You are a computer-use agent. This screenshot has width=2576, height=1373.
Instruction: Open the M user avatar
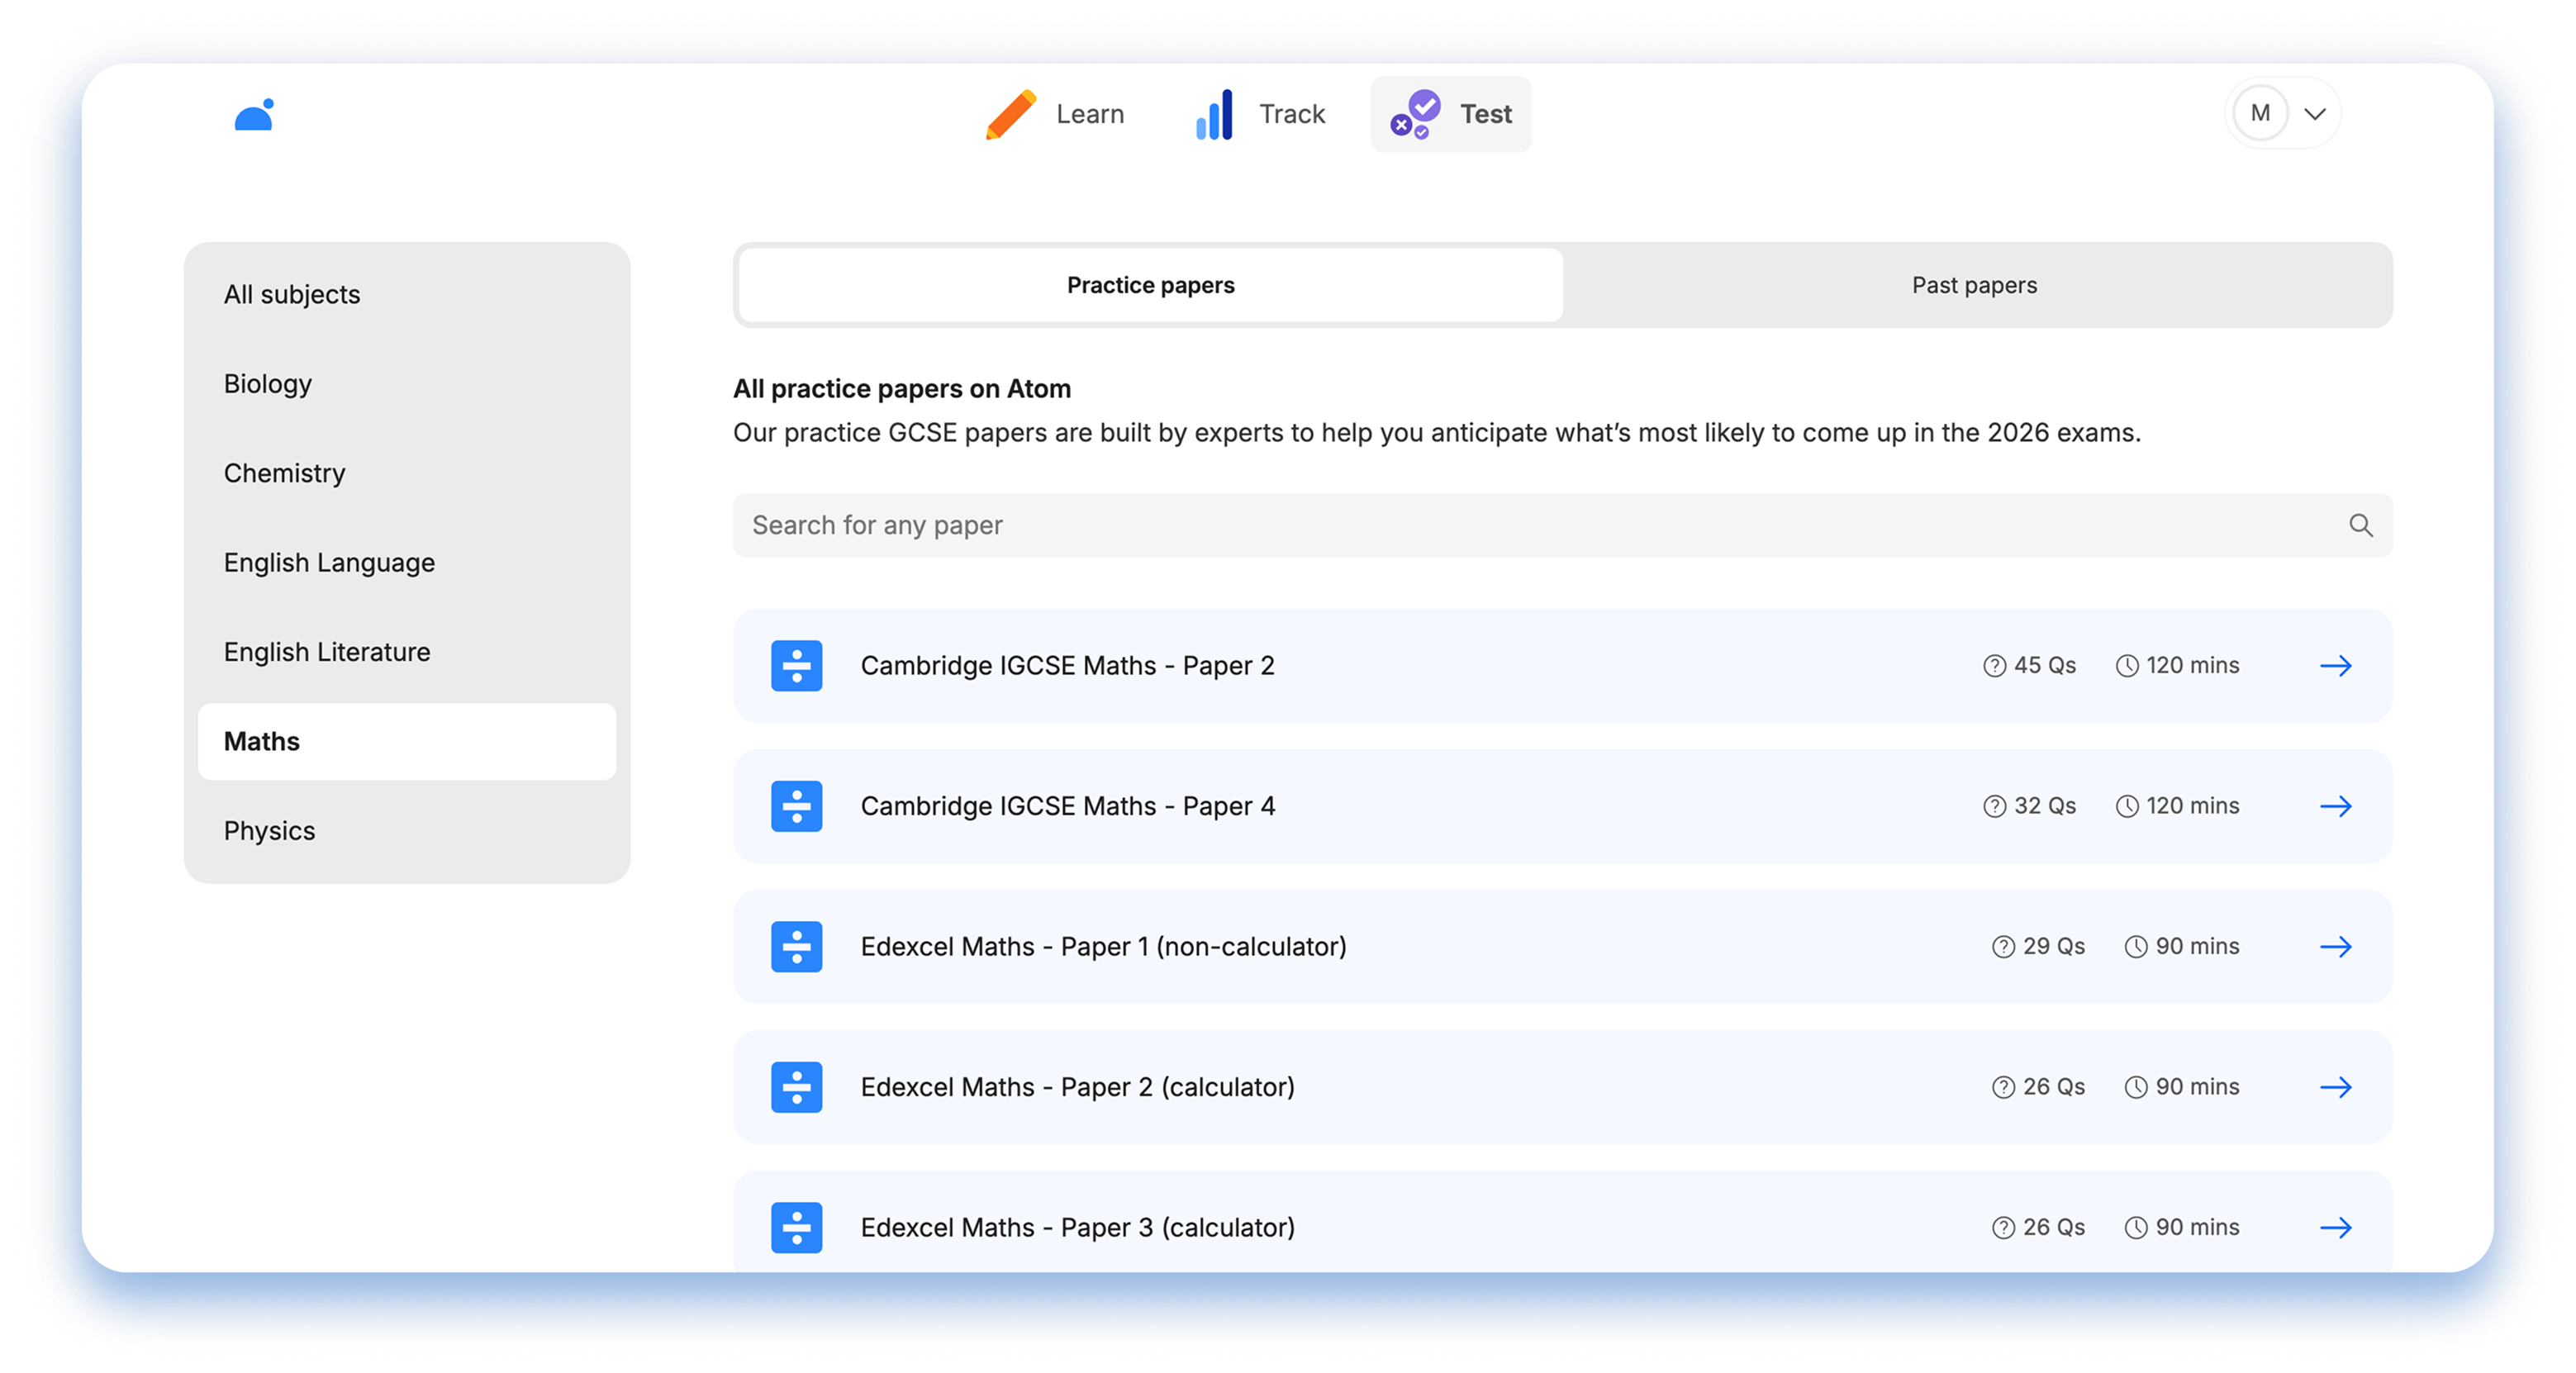2260,114
